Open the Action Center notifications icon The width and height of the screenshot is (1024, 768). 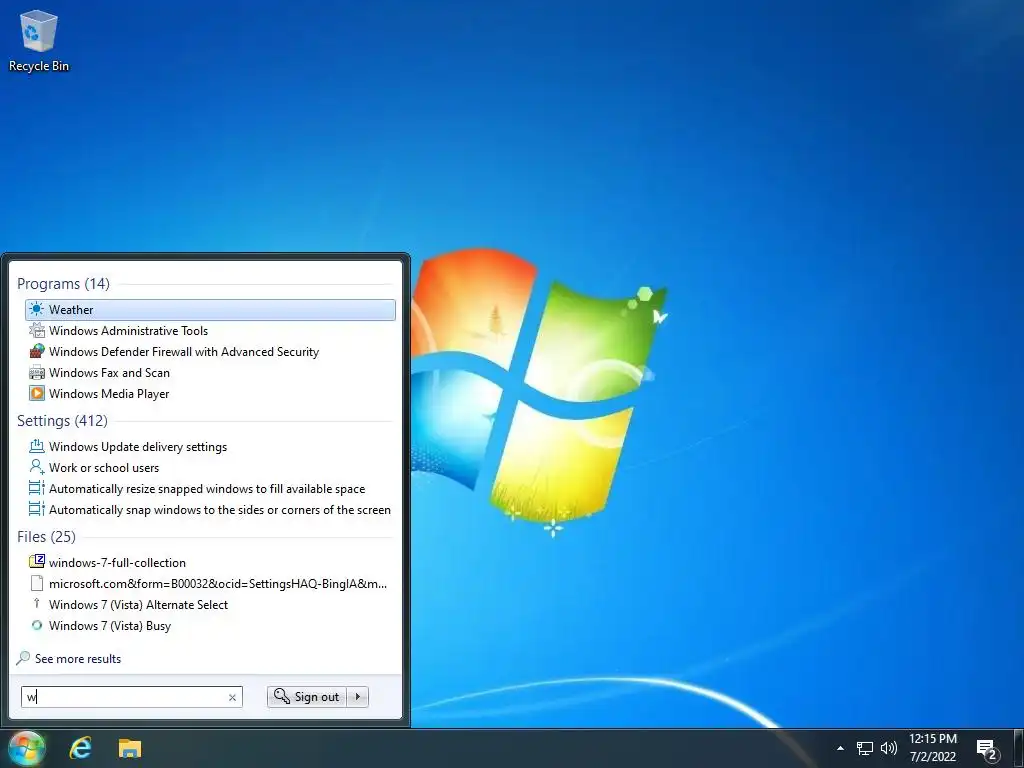(x=987, y=750)
